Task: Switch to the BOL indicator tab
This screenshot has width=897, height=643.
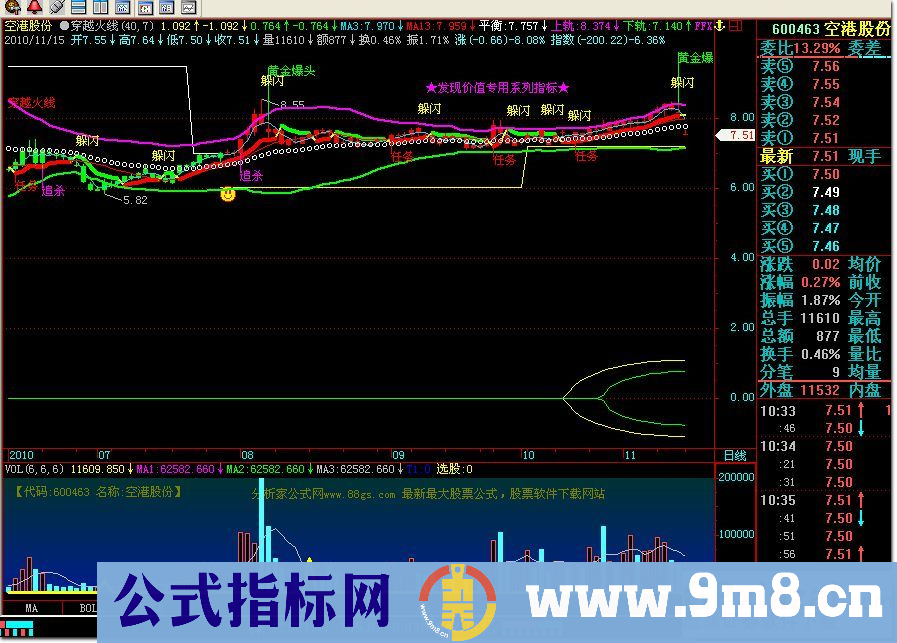Action: (86, 608)
